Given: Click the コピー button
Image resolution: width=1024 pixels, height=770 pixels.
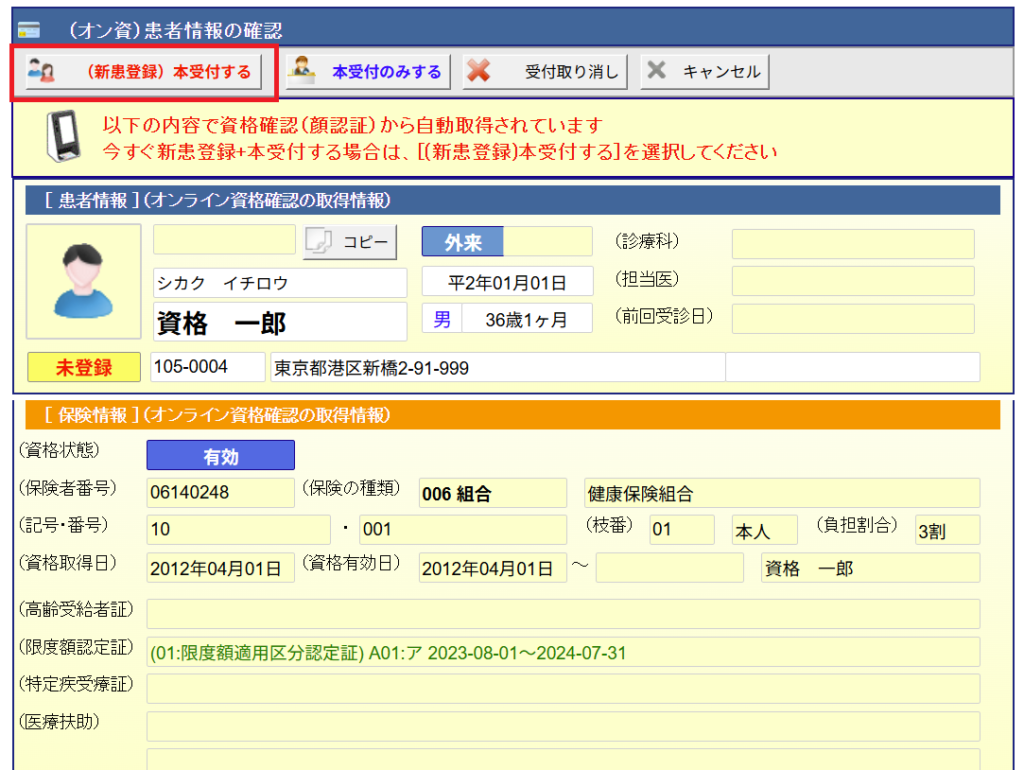Looking at the screenshot, I should tap(350, 243).
